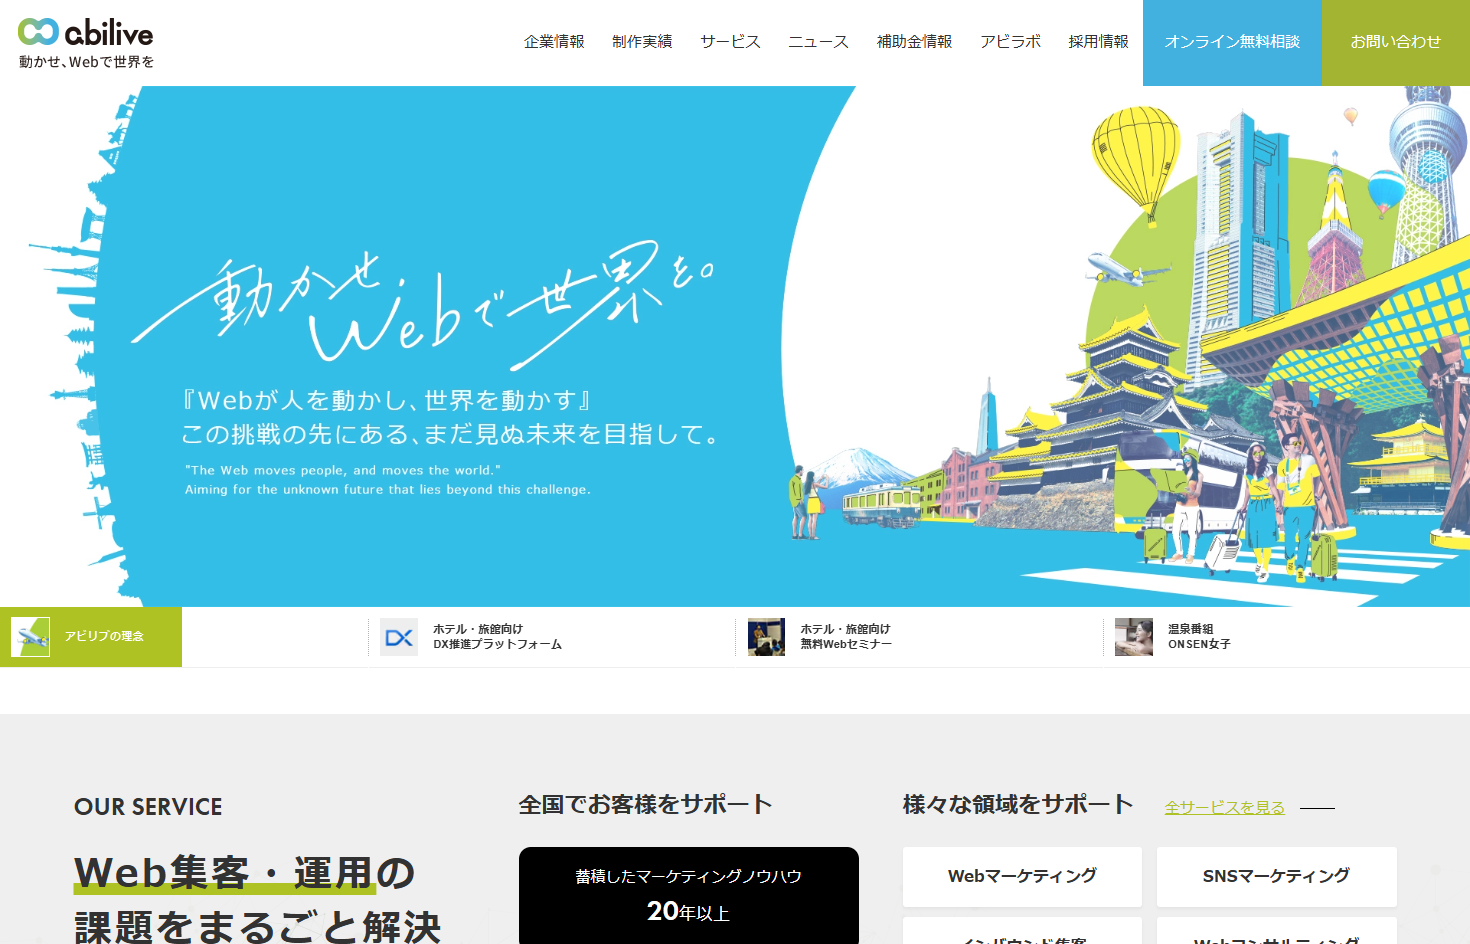The image size is (1470, 944).
Task: Open the アビラボ navigation item
Action: (1010, 42)
